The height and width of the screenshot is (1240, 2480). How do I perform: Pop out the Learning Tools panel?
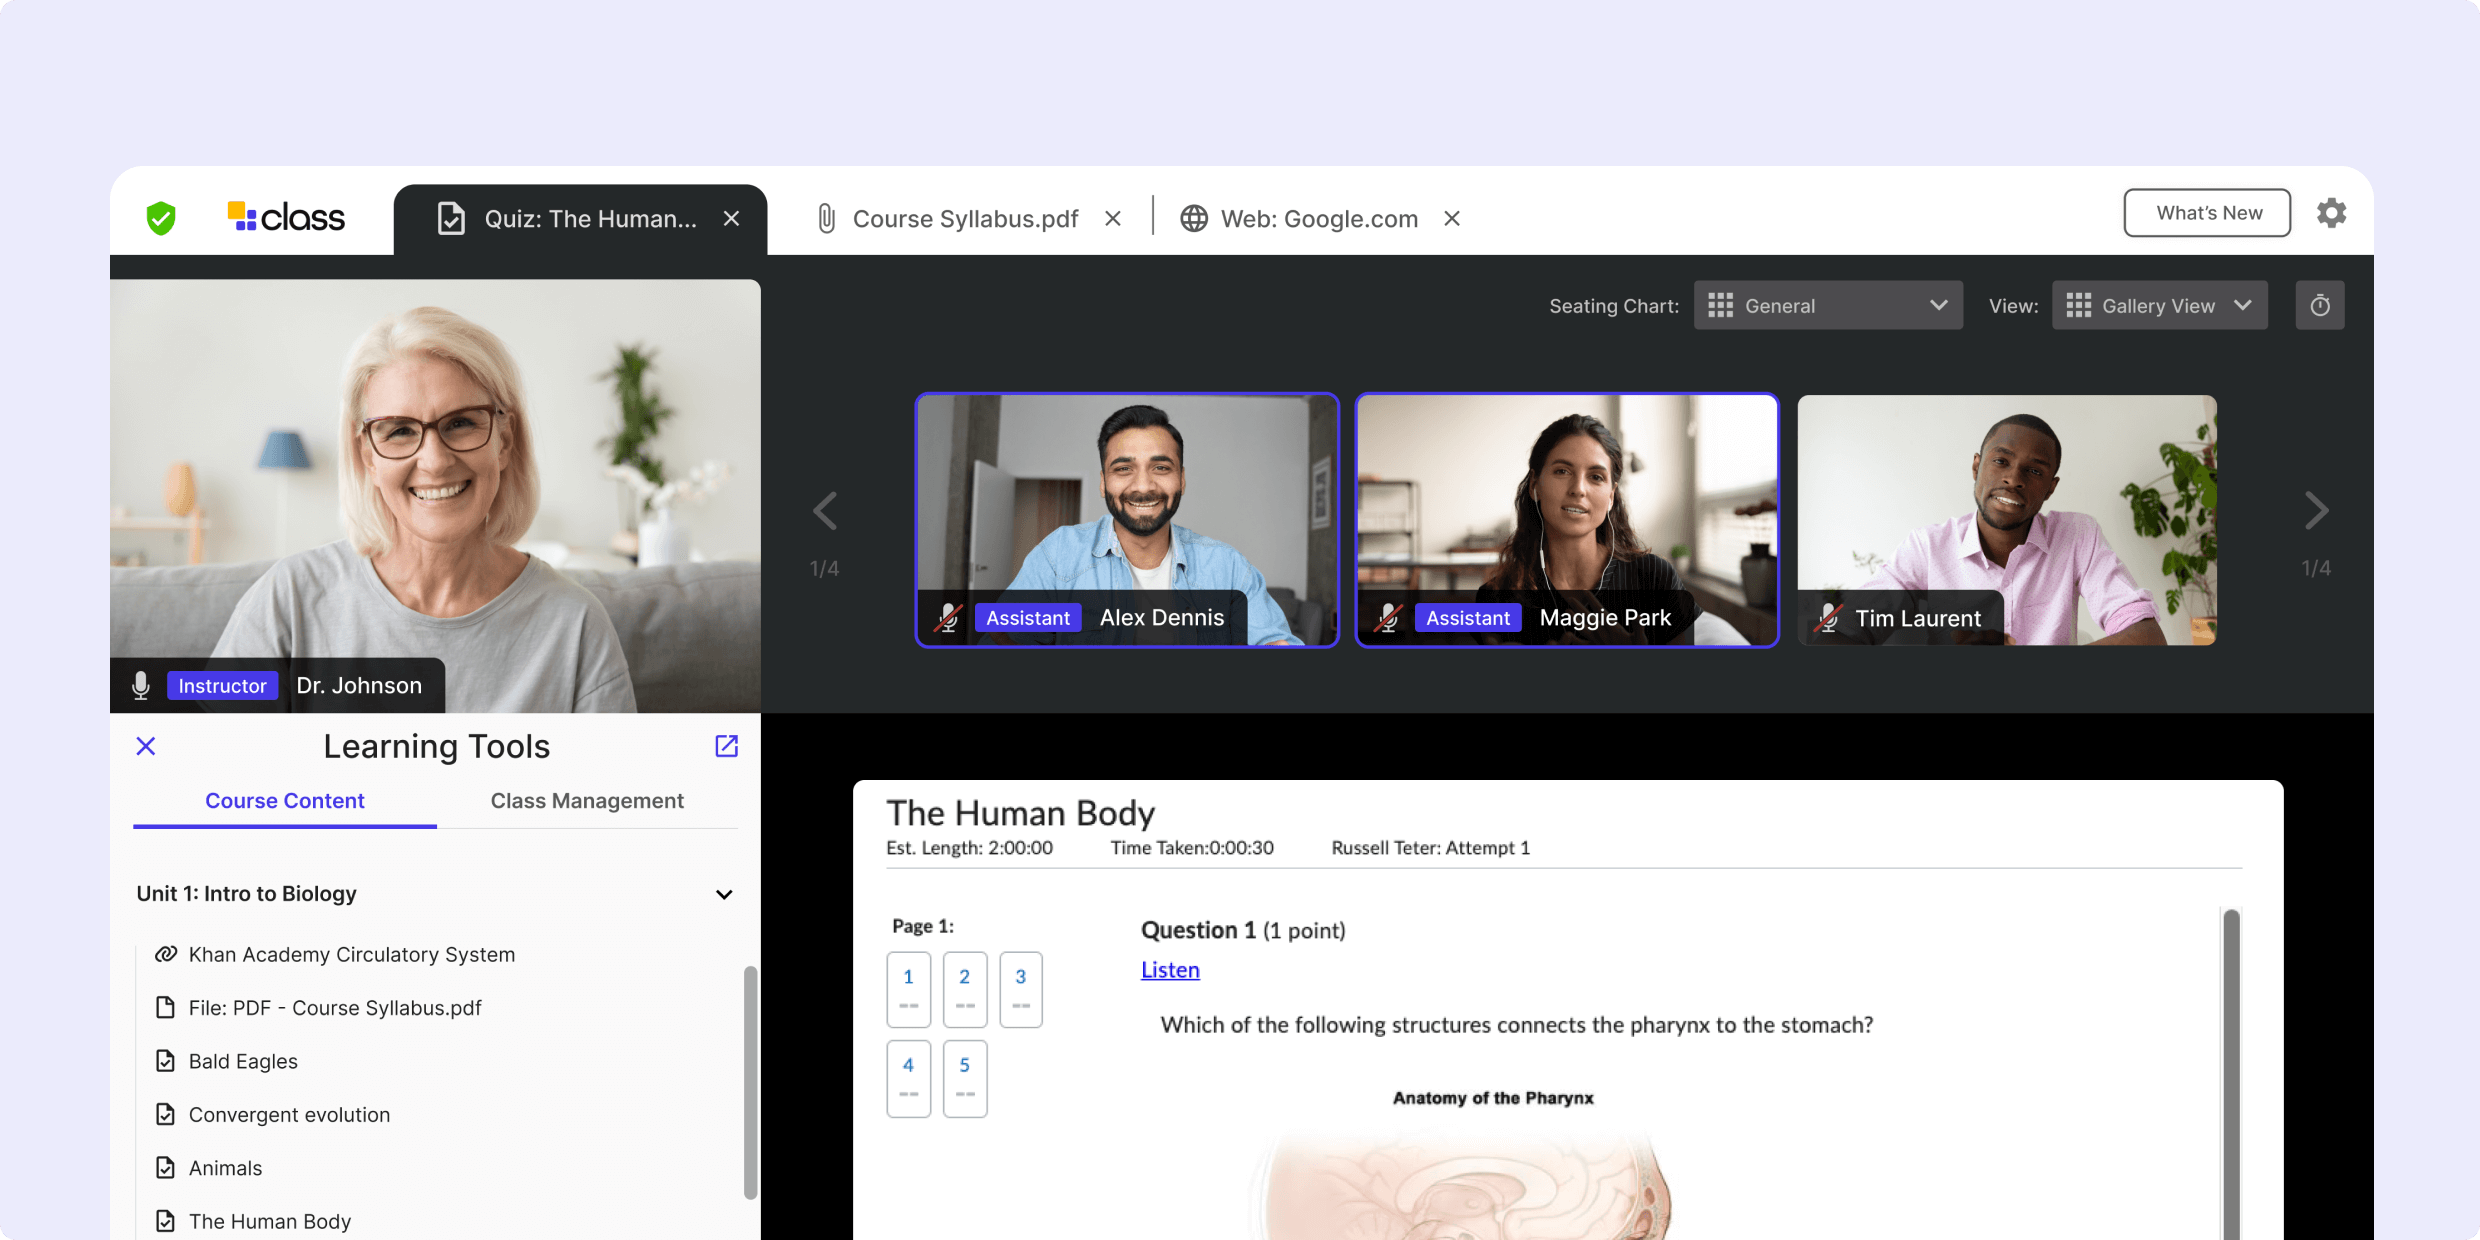(x=726, y=746)
